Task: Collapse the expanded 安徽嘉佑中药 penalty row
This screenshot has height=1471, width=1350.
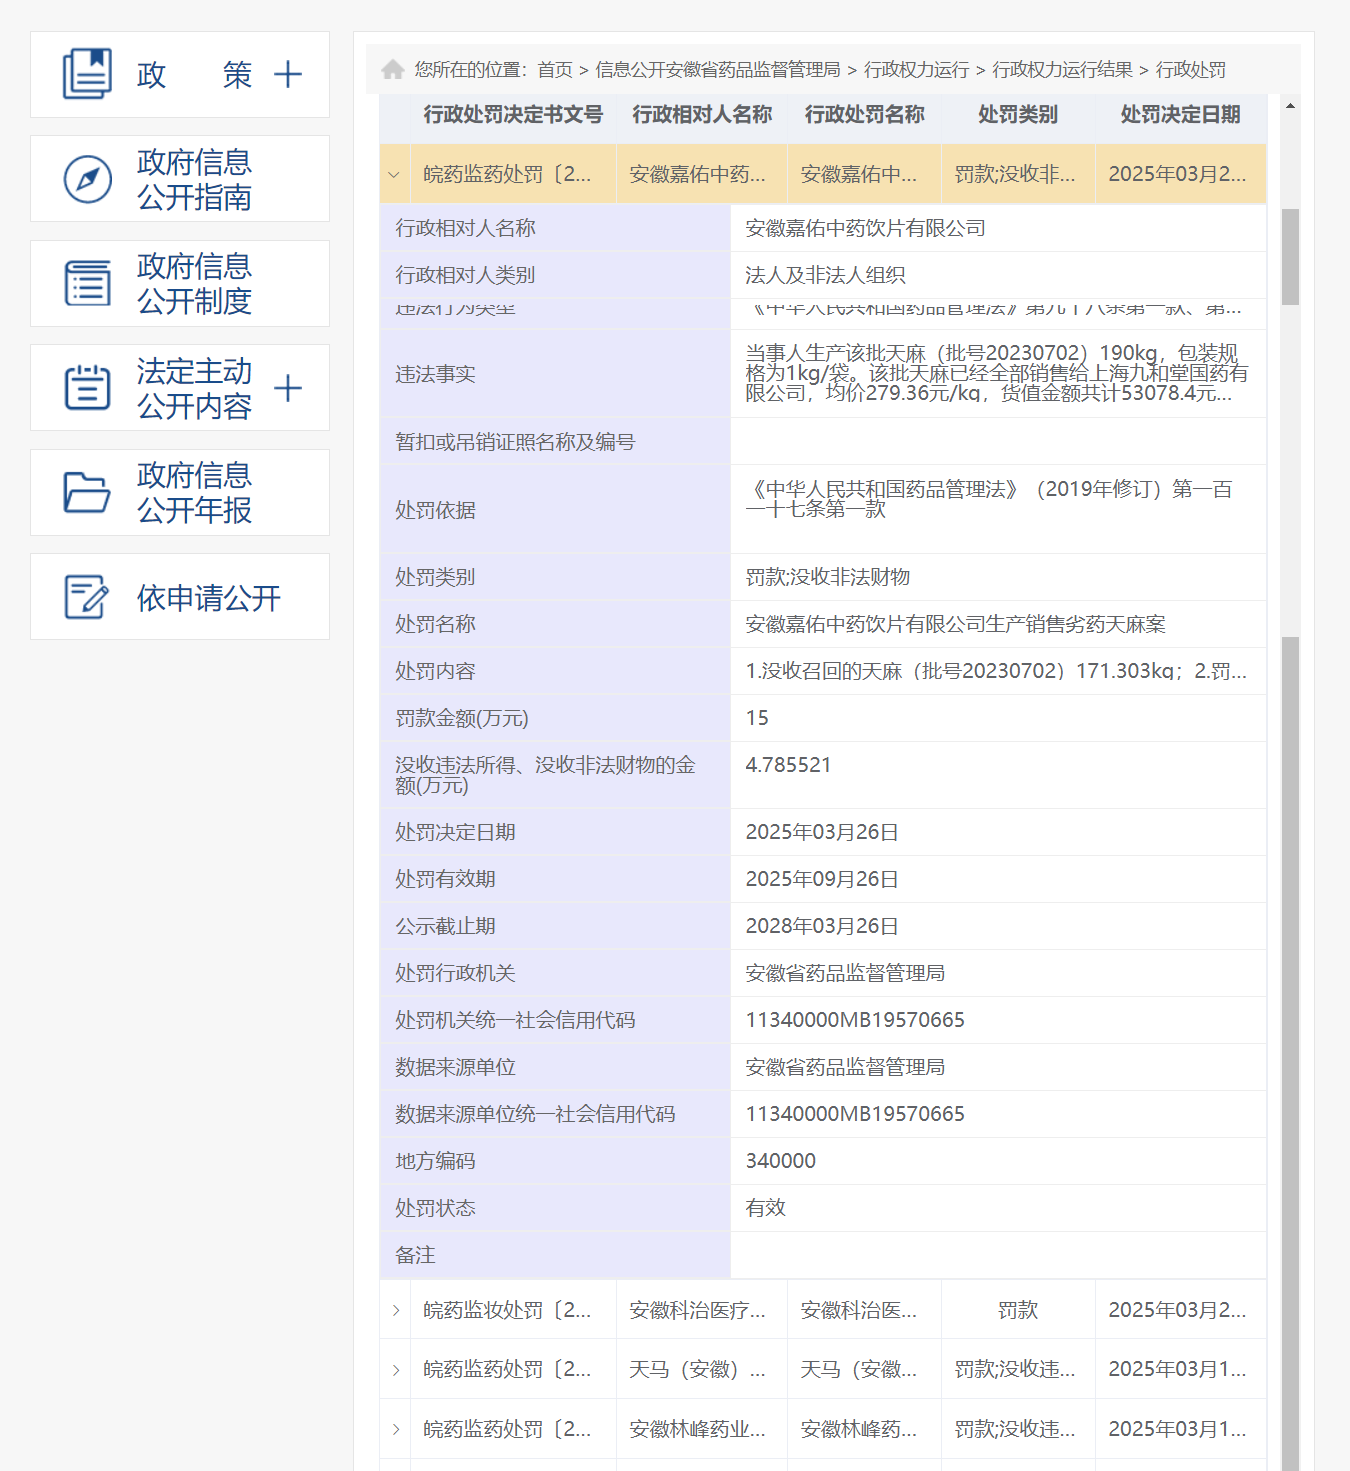Action: tap(394, 175)
